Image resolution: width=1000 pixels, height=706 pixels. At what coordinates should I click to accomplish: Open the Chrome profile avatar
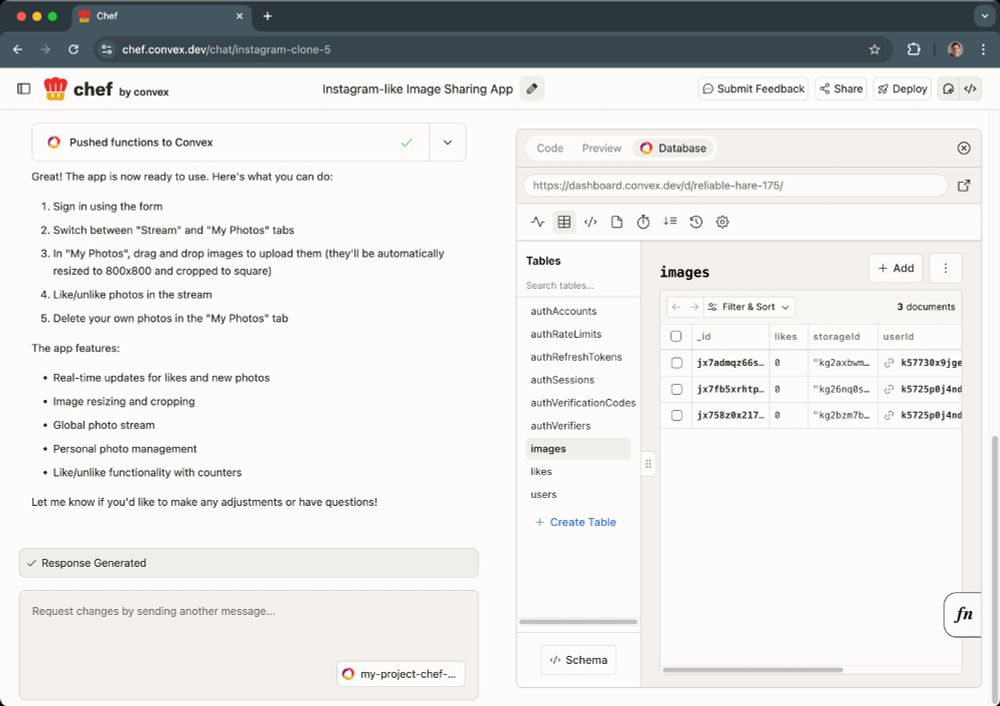point(955,50)
